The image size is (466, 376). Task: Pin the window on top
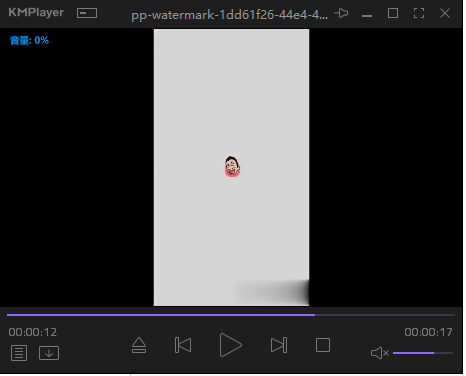[341, 13]
